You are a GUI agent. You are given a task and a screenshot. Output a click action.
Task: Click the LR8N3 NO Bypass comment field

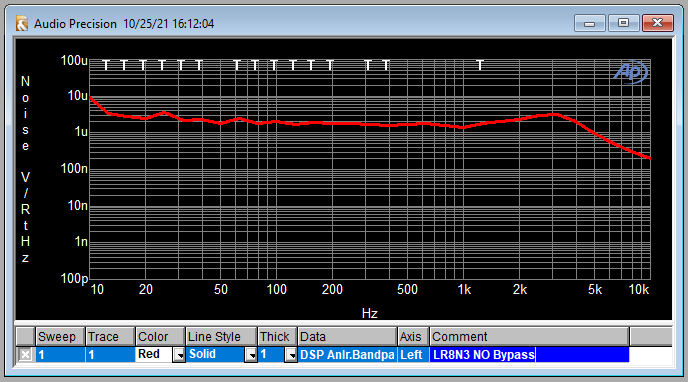tap(529, 354)
